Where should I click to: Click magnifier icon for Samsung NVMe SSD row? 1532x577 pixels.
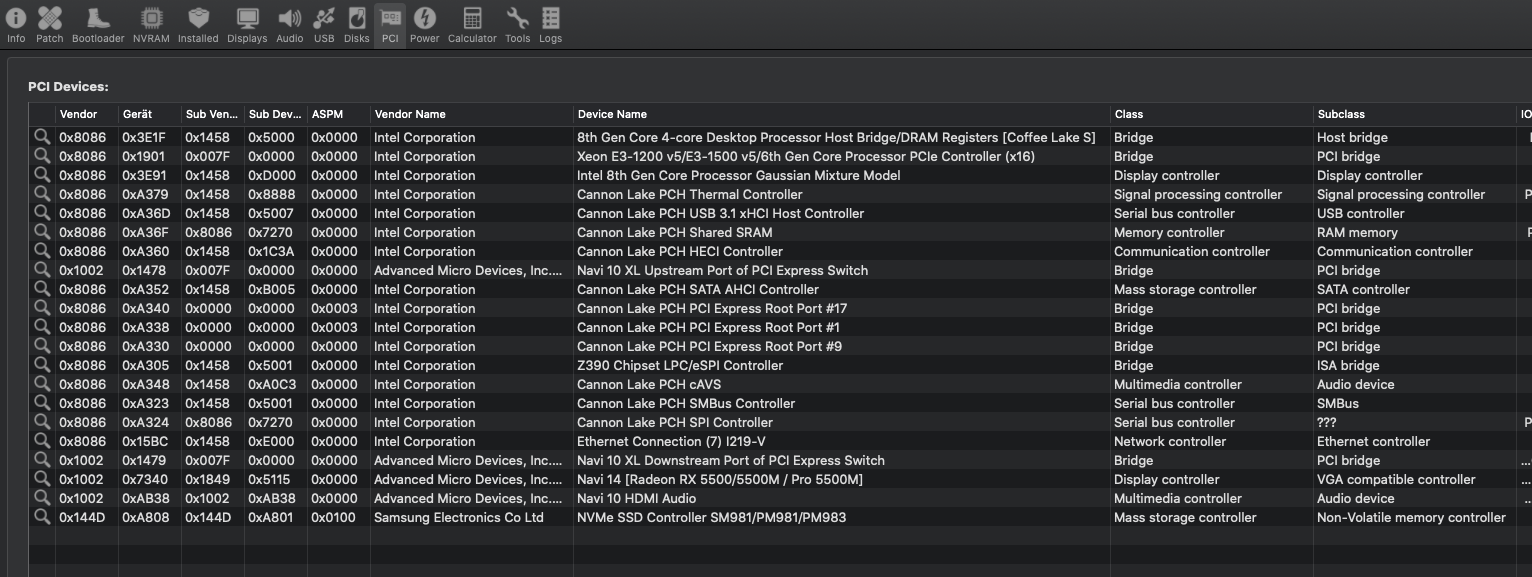pos(42,517)
